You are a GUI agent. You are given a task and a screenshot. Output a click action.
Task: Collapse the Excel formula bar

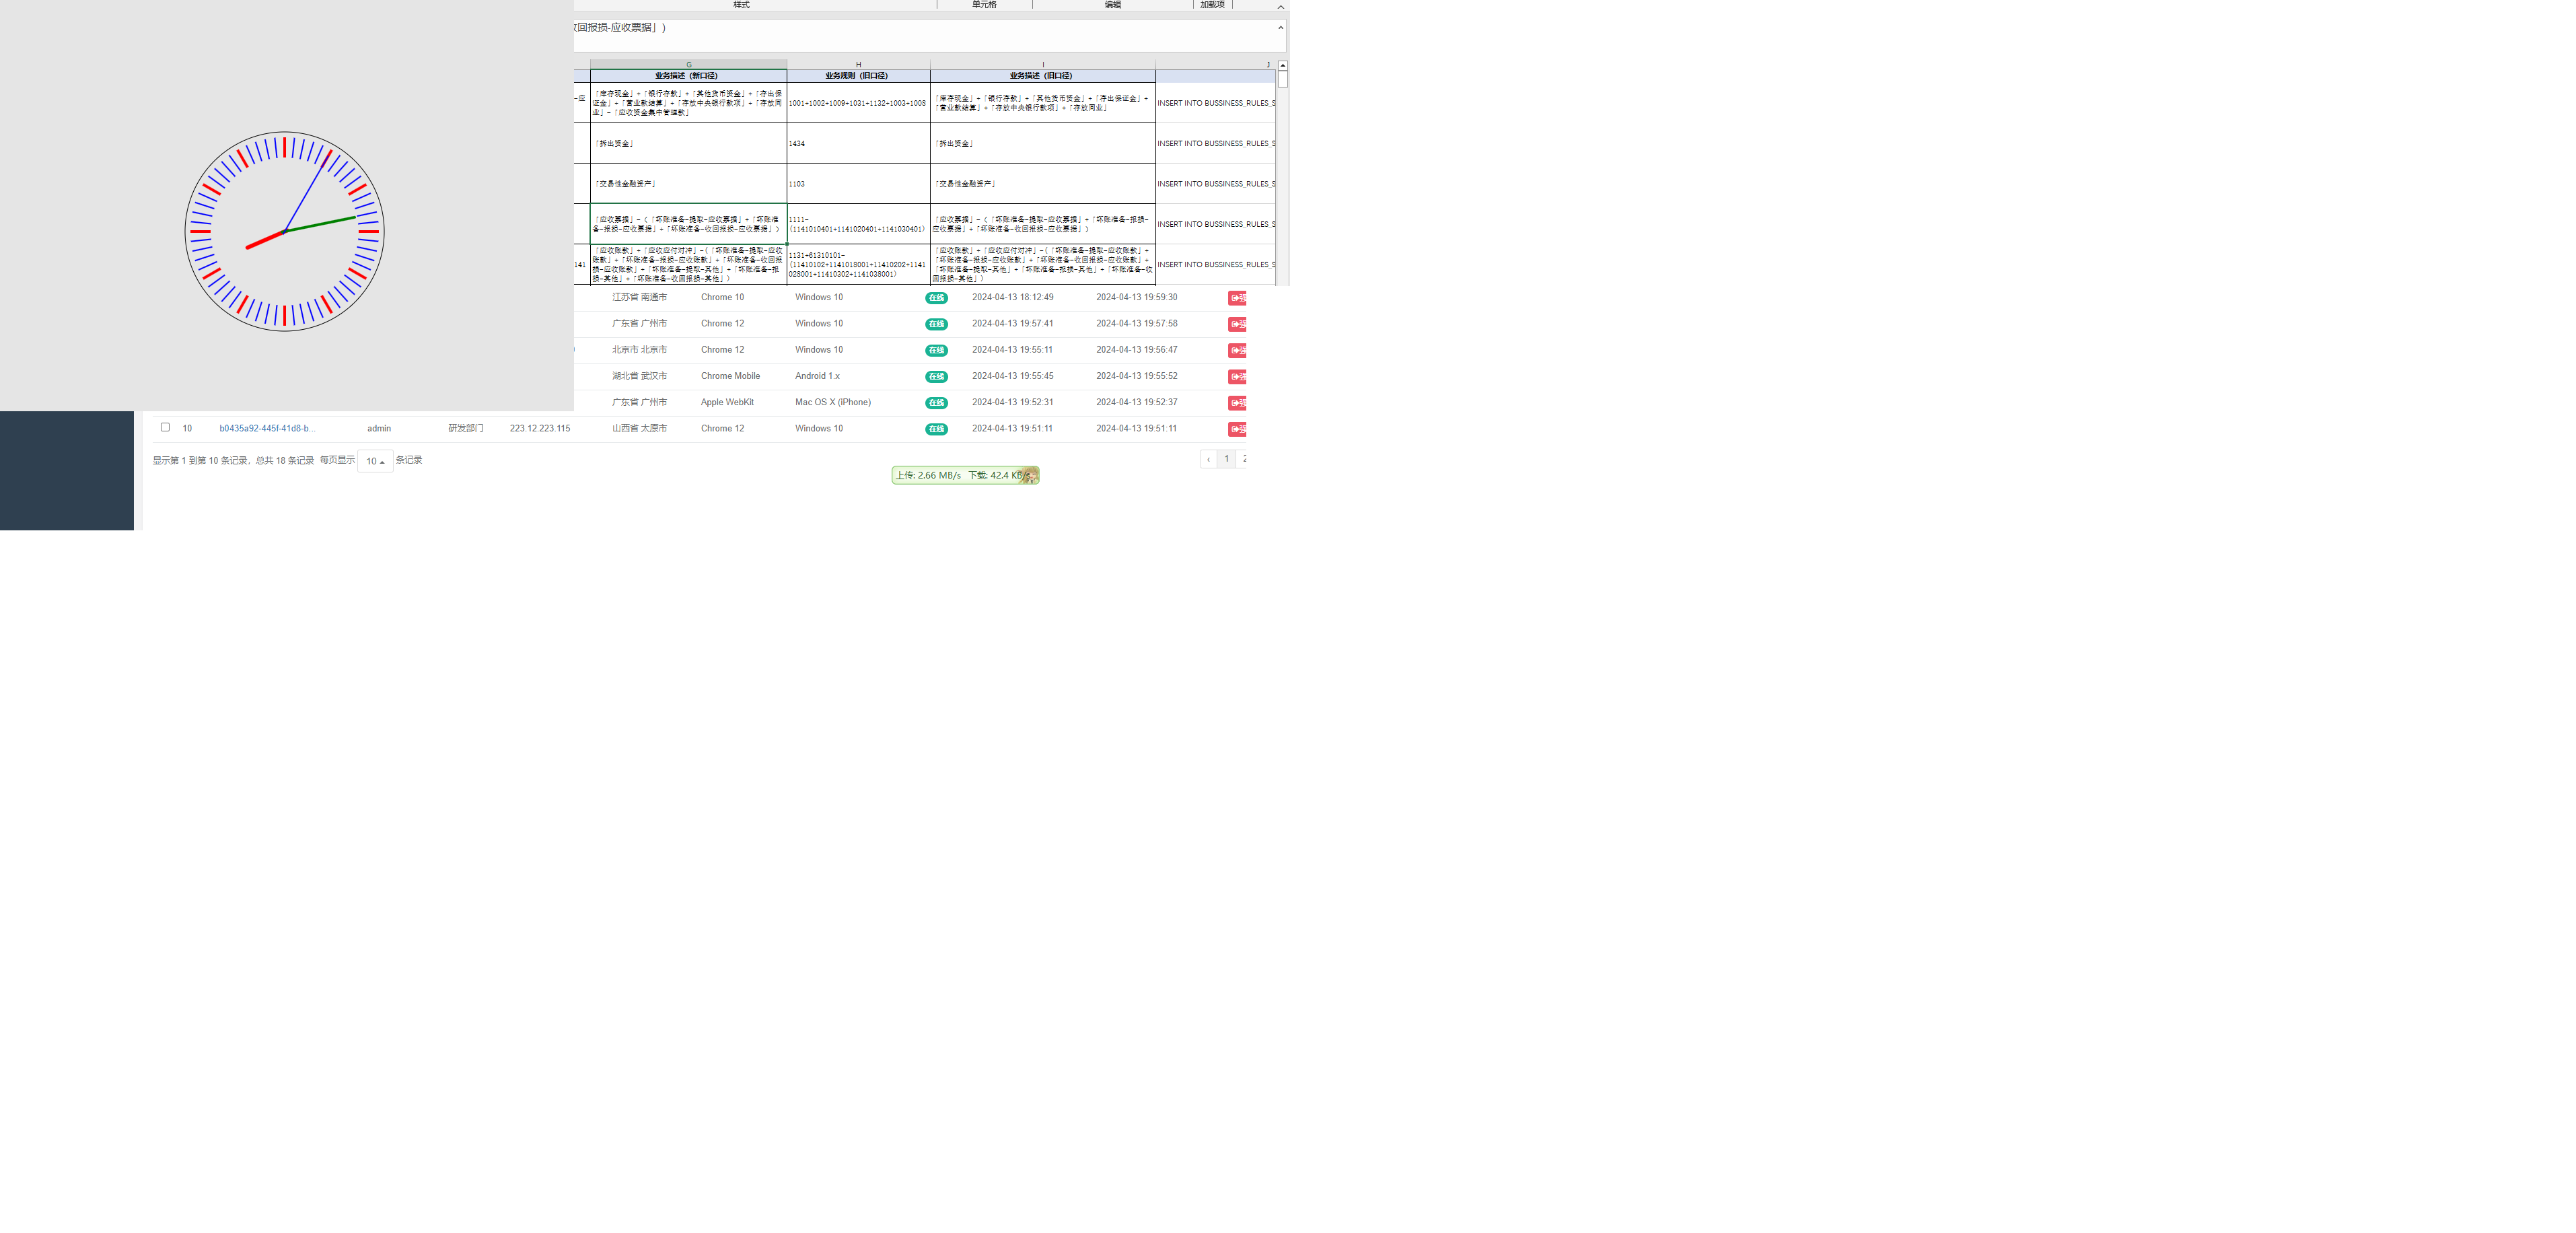coord(1280,28)
